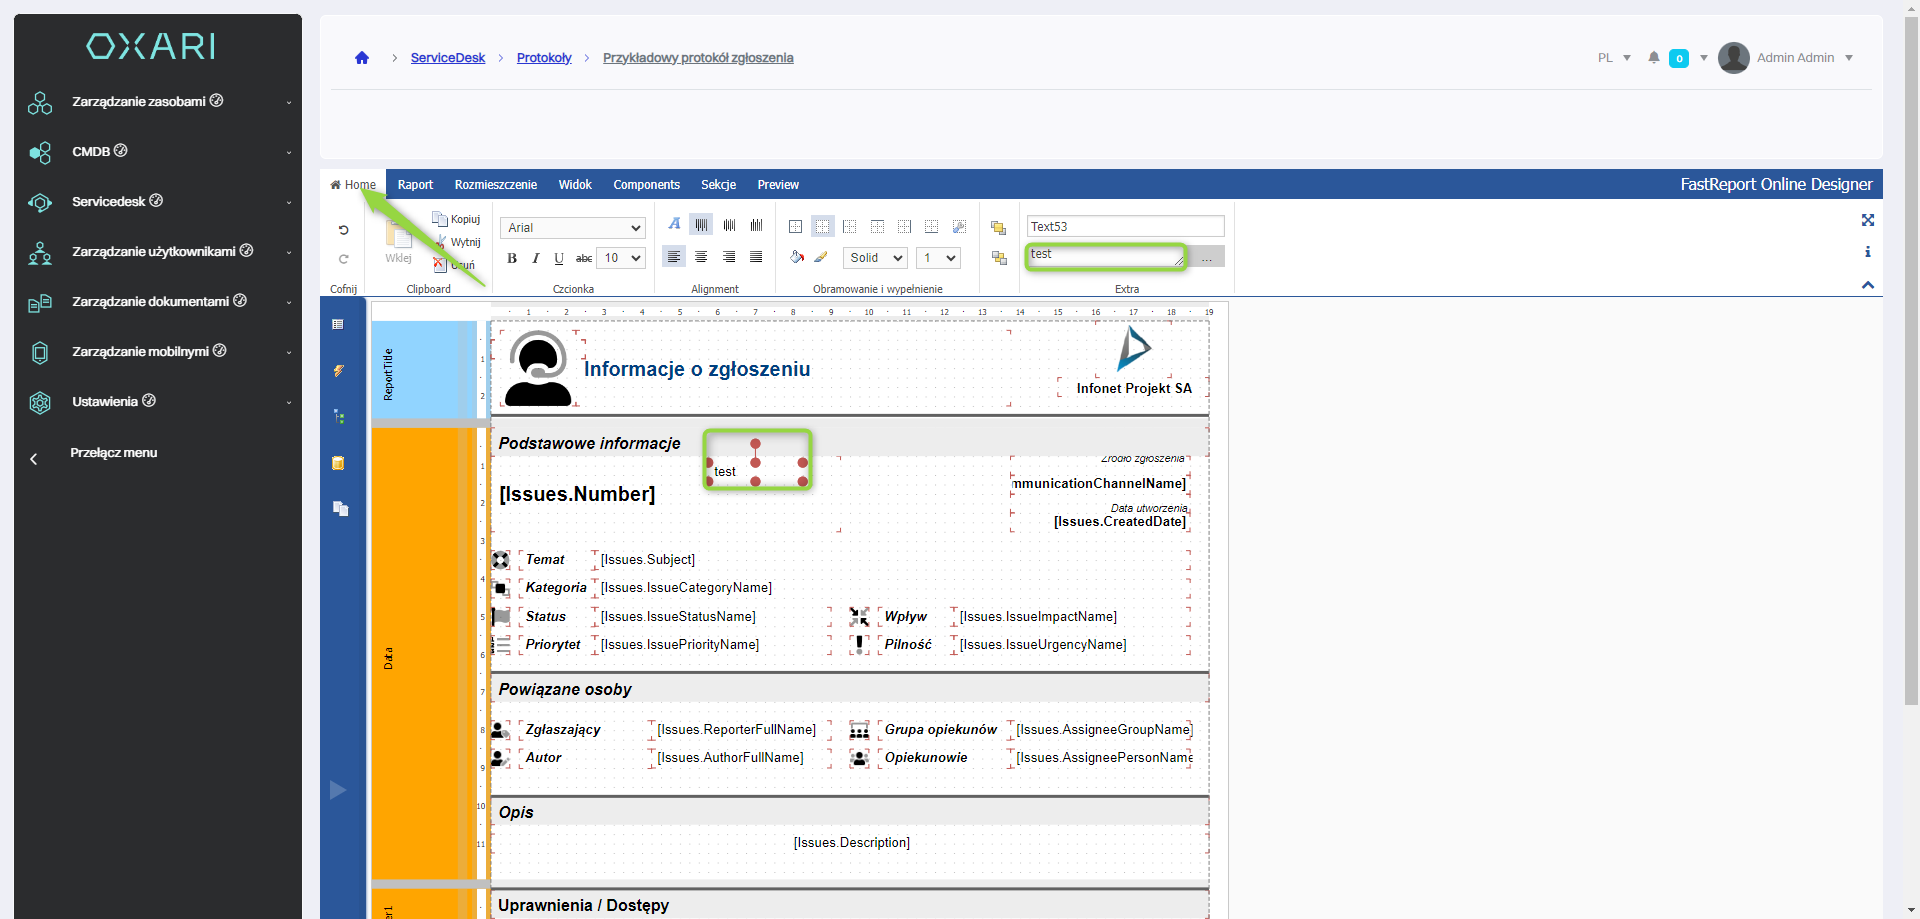Click the notification bell icon
Image resolution: width=1920 pixels, height=919 pixels.
tap(1654, 58)
